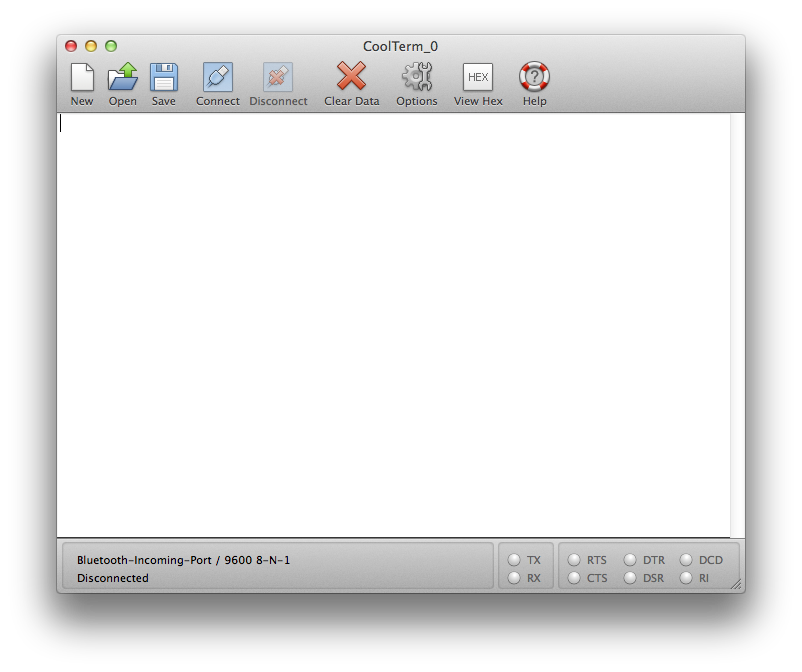The width and height of the screenshot is (802, 672).
Task: Minimize the window with the yellow button
Action: [91, 46]
